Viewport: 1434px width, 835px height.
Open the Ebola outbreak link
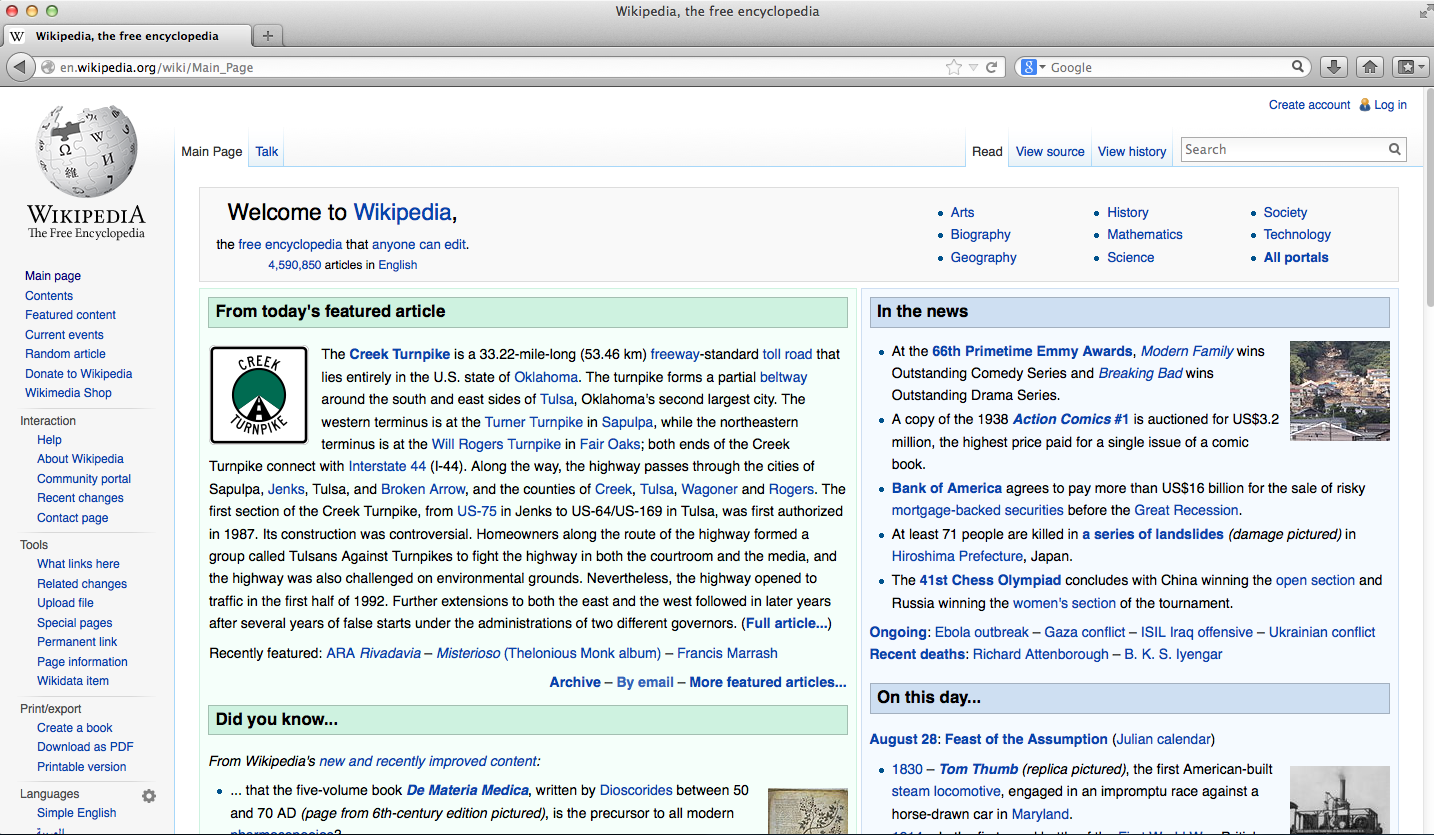980,632
